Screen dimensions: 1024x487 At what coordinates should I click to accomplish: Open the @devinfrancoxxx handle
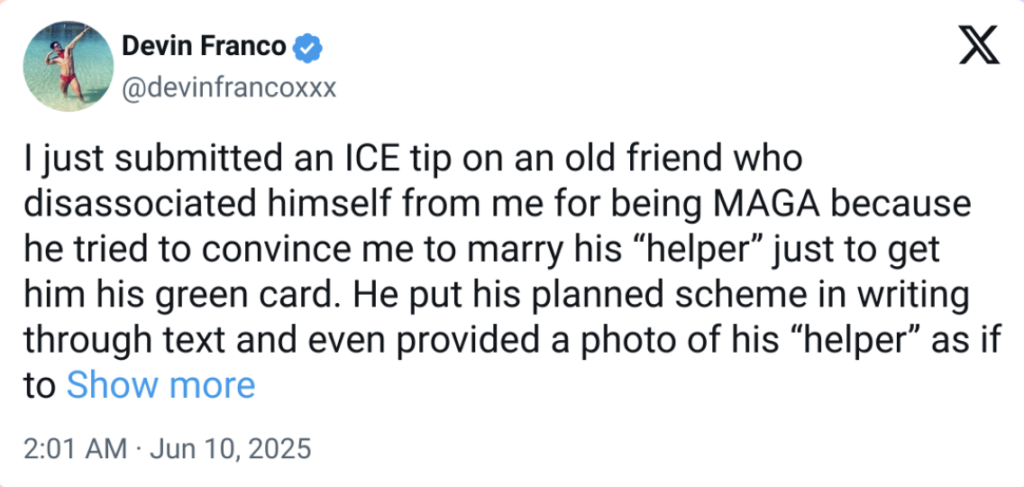click(229, 88)
